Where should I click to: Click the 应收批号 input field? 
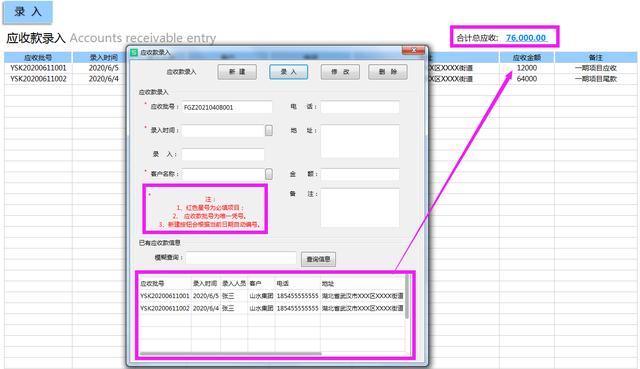point(227,107)
